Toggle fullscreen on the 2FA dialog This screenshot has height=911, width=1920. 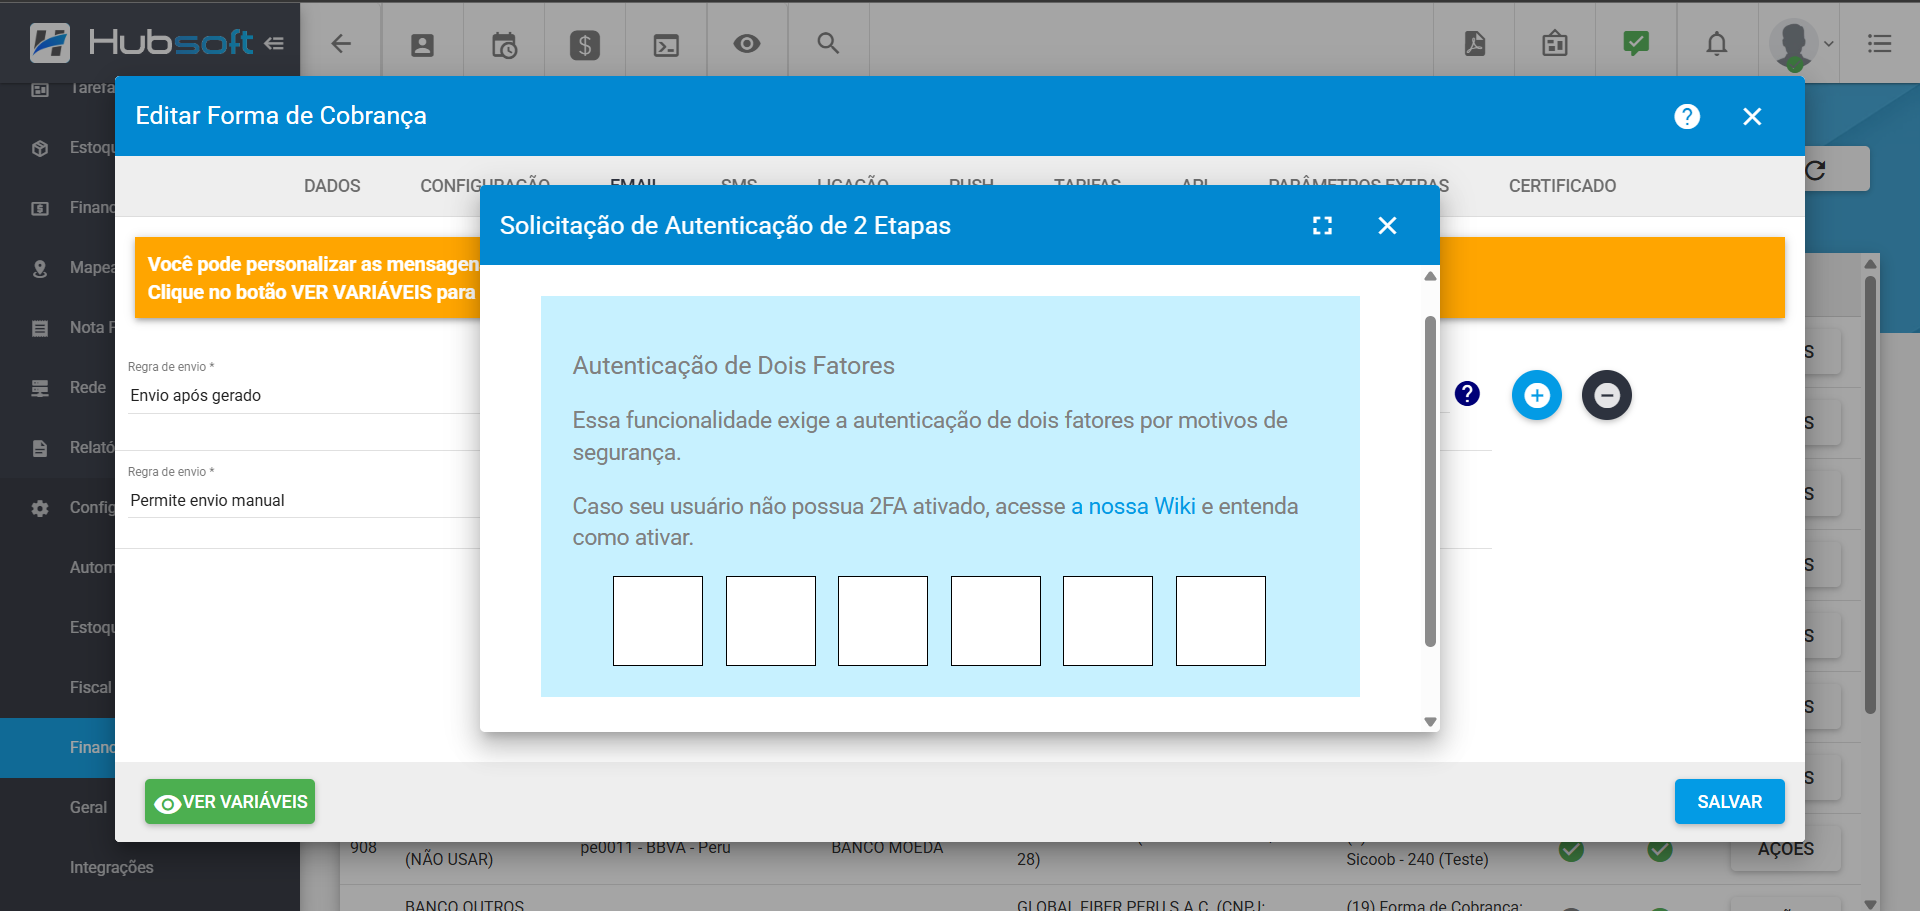point(1322,226)
